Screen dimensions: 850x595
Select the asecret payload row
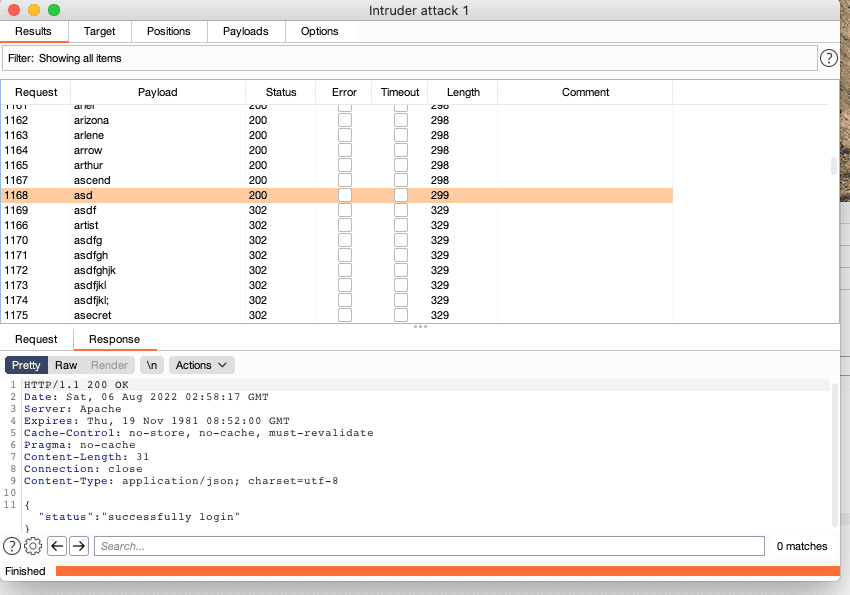point(157,315)
